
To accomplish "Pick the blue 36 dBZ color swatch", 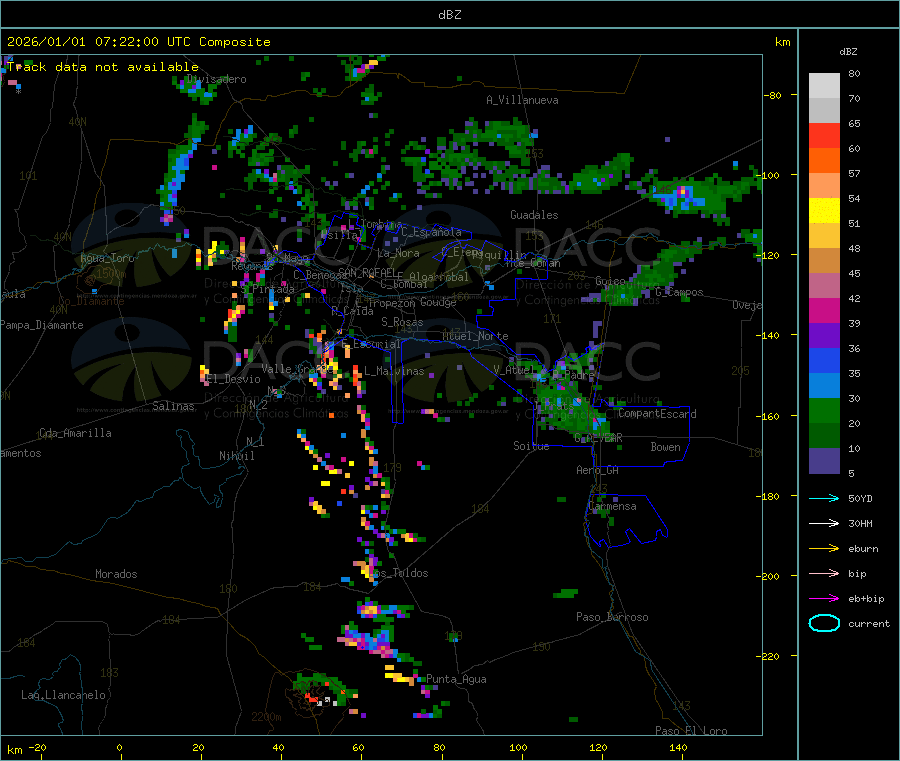I will click(x=824, y=360).
